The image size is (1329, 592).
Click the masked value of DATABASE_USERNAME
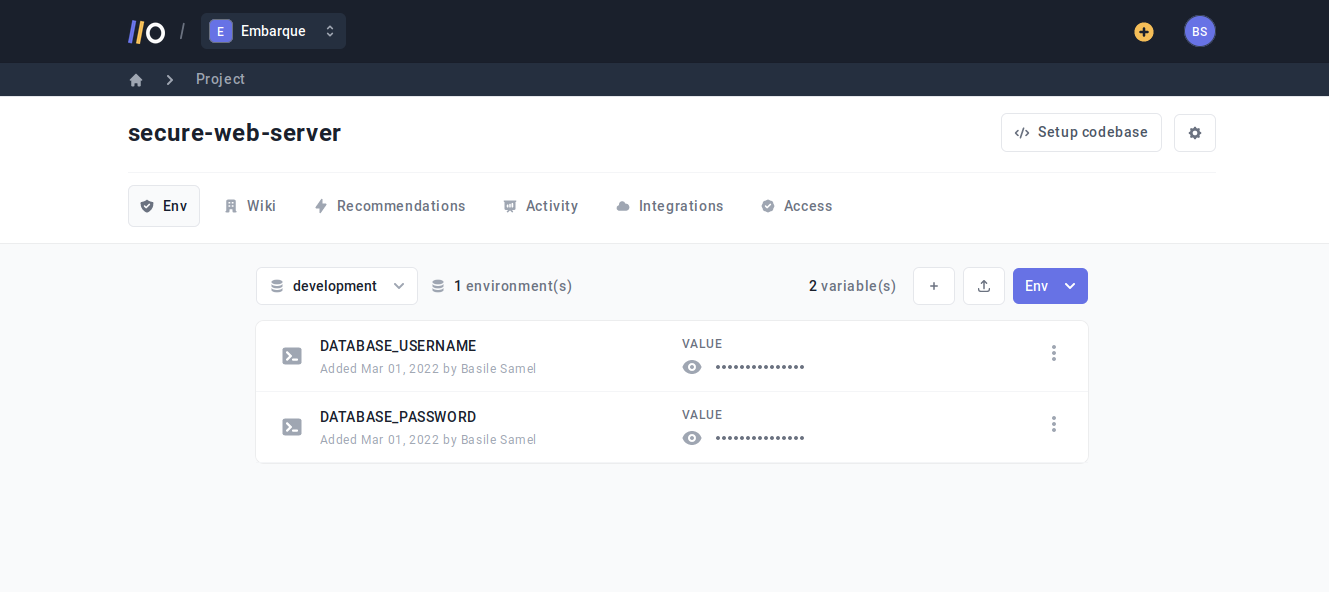tap(760, 367)
